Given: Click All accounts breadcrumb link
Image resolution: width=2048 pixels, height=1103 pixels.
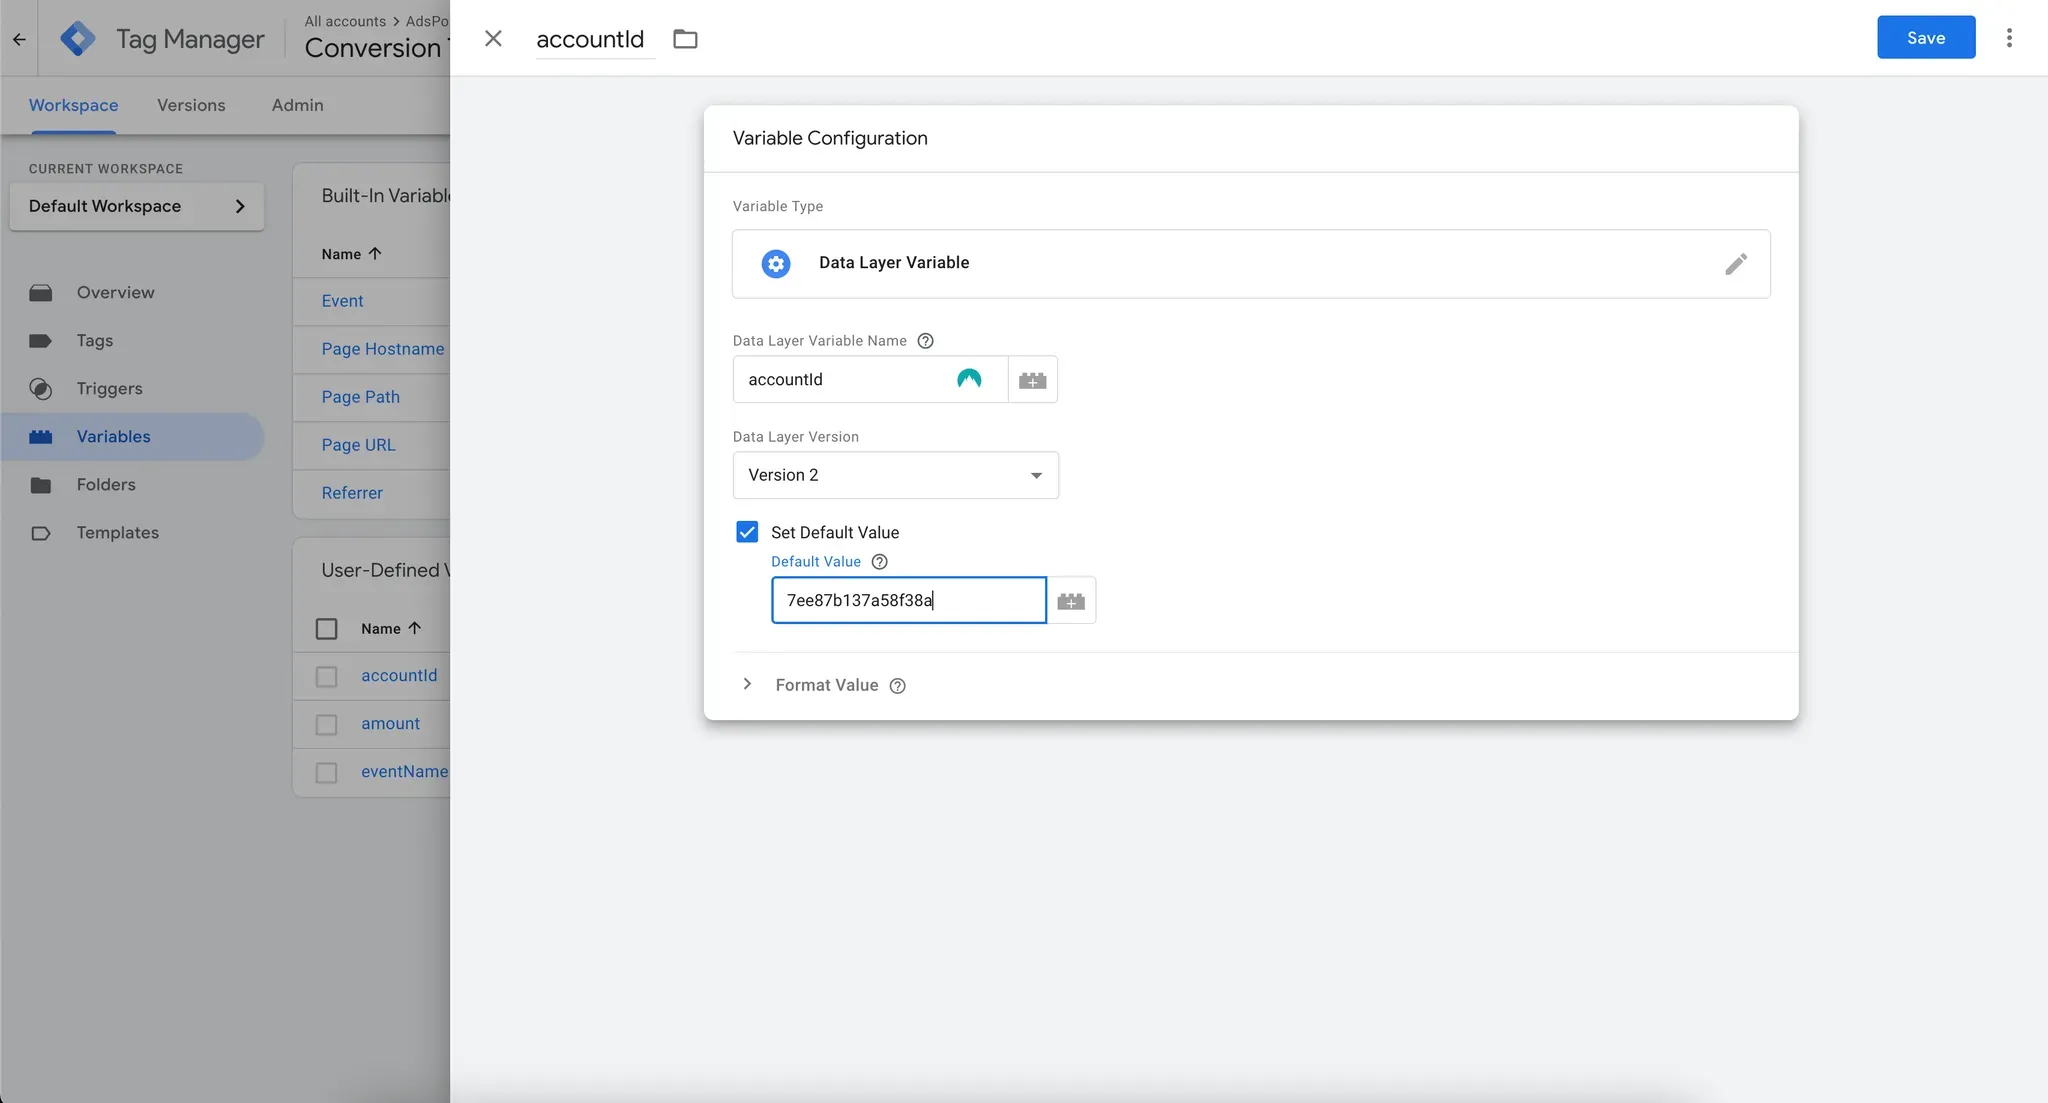Looking at the screenshot, I should point(345,21).
